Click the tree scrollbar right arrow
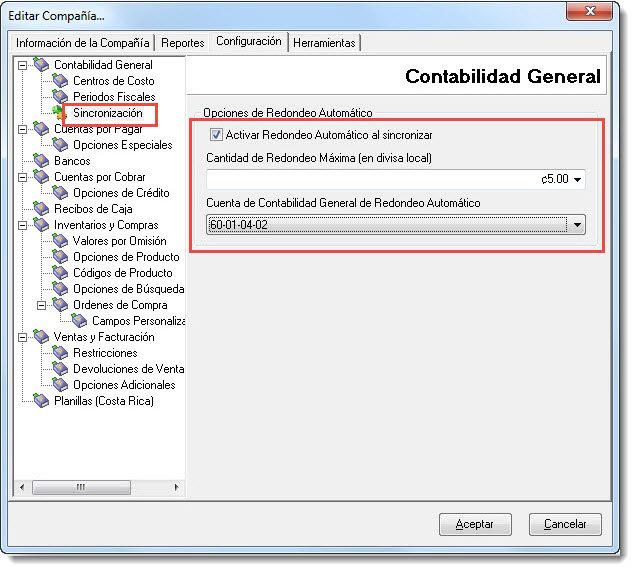 pyautogui.click(x=176, y=487)
